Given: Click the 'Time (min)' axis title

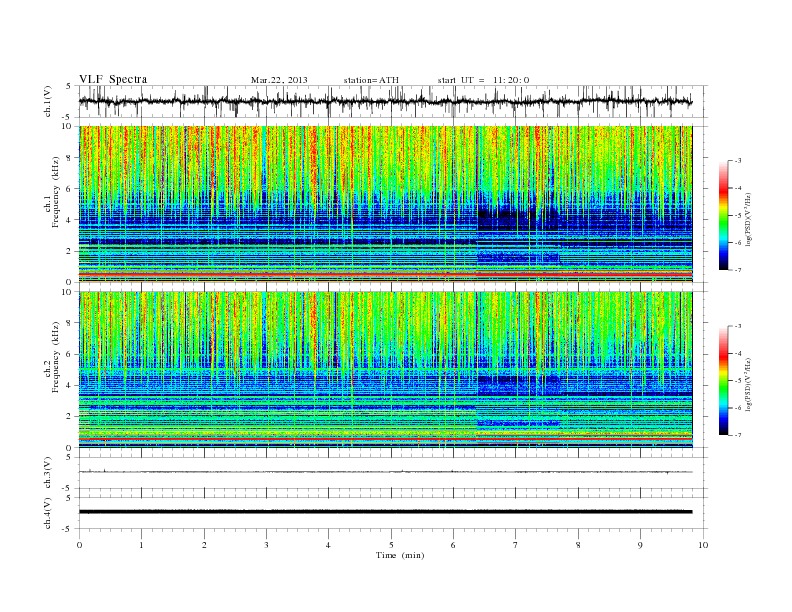Looking at the screenshot, I should point(400,555).
